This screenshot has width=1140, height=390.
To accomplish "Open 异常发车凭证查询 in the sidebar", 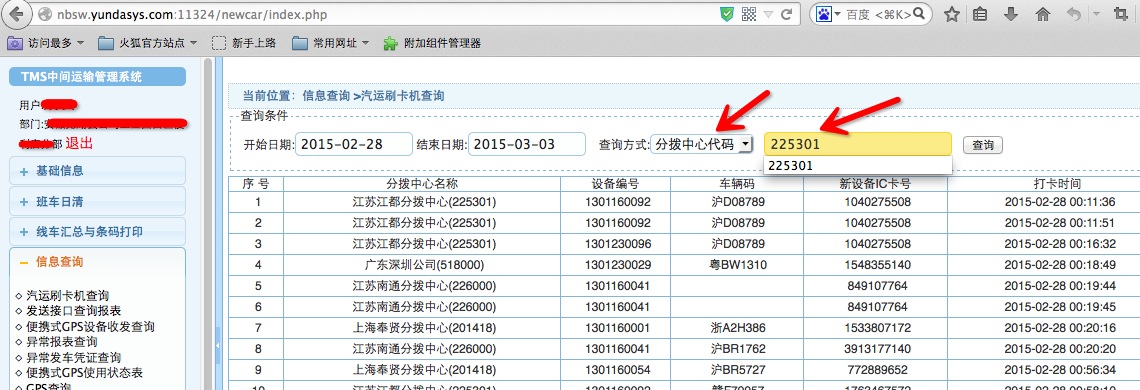I will pos(73,357).
